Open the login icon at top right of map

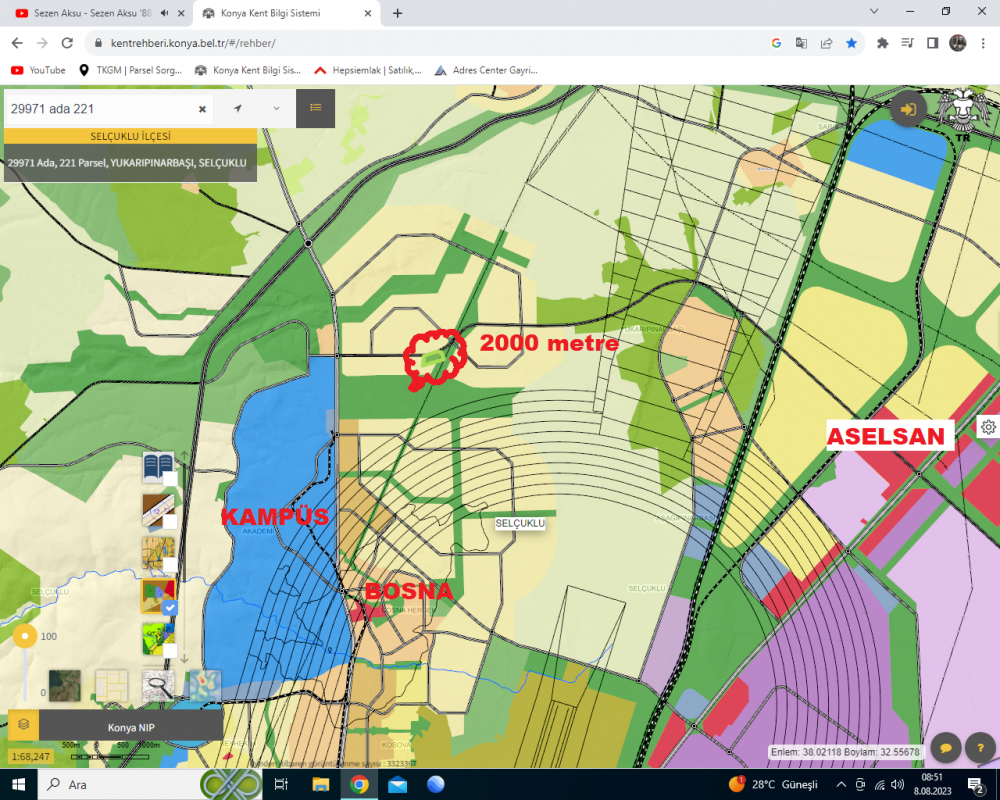[908, 109]
